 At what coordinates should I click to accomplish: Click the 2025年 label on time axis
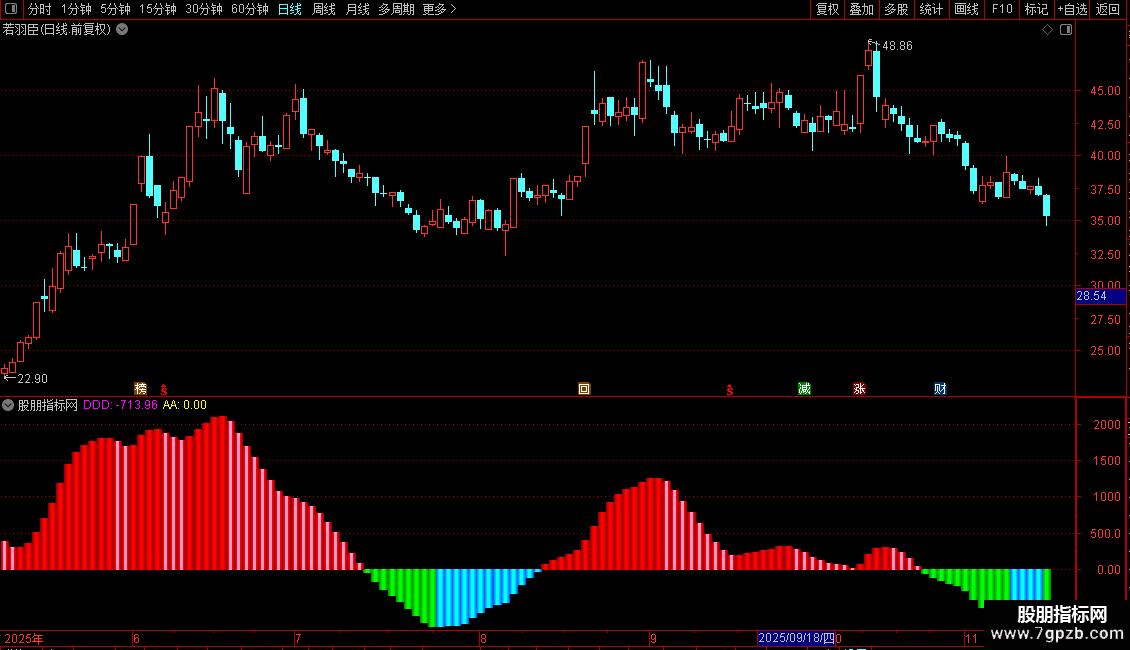(24, 639)
